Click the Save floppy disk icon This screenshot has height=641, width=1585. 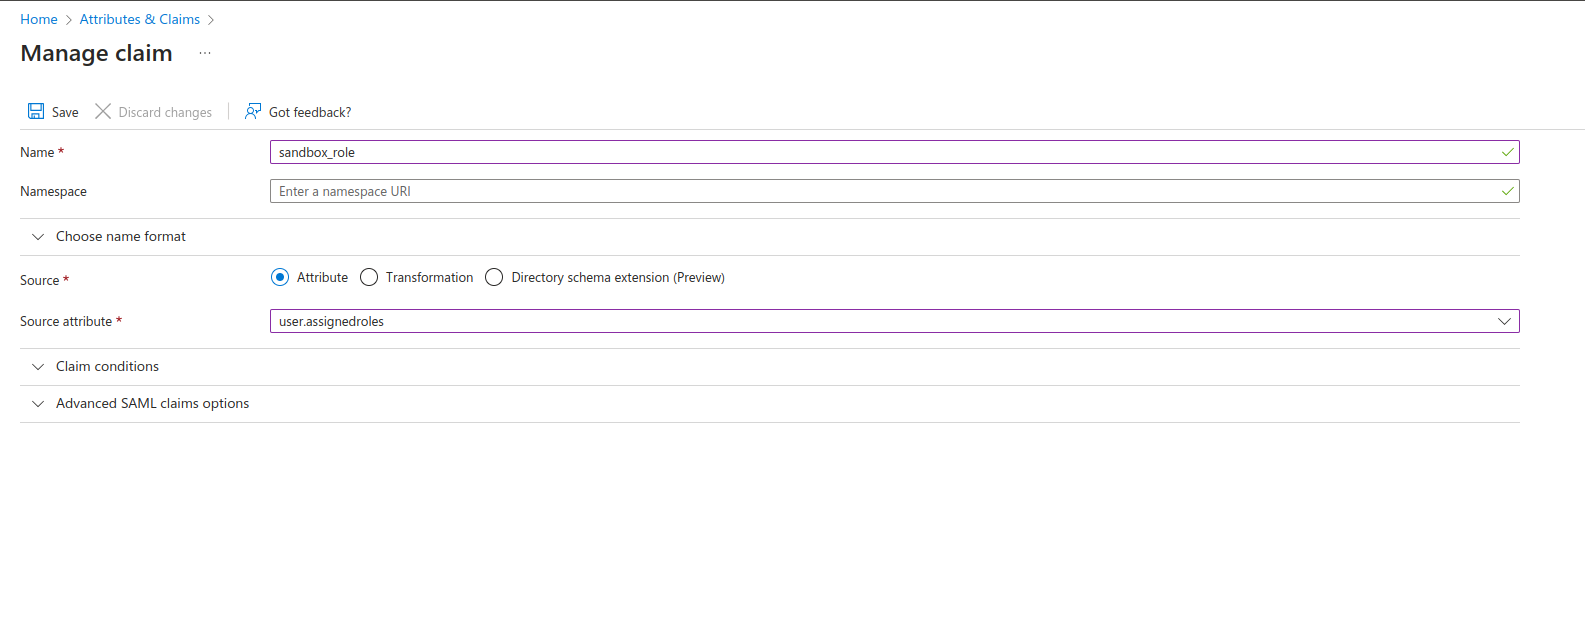click(x=36, y=111)
